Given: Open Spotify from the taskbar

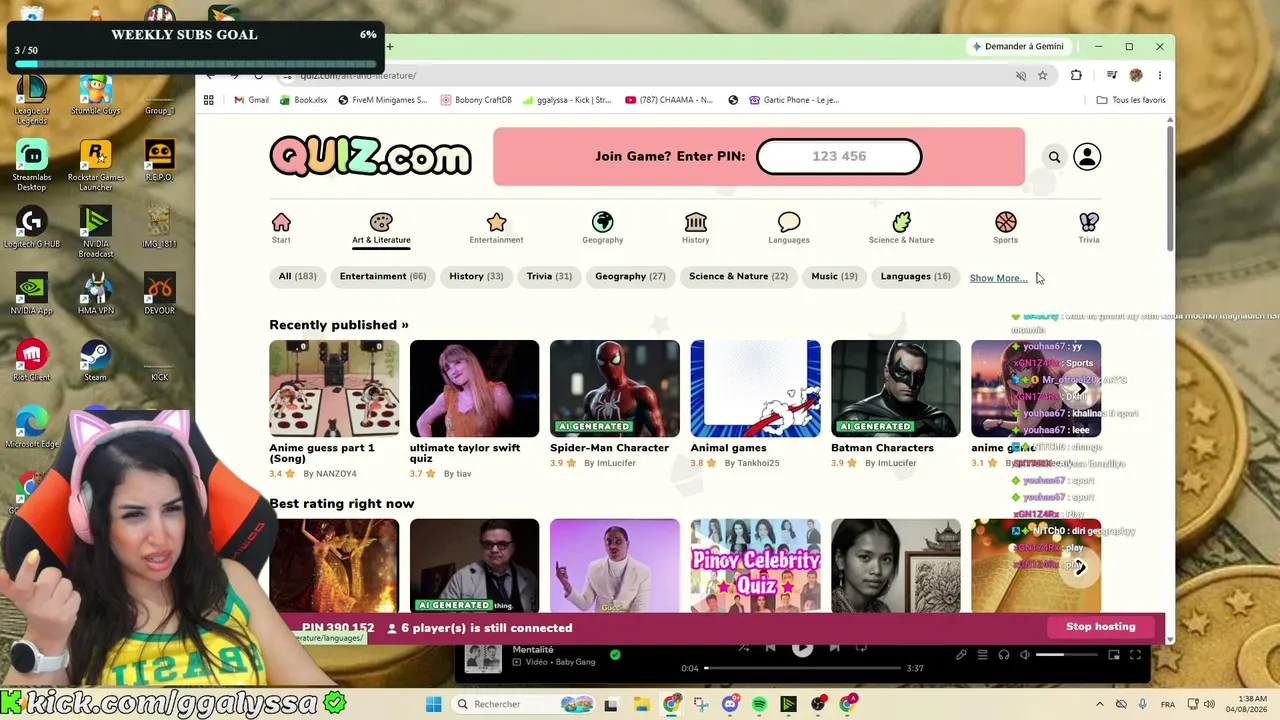Looking at the screenshot, I should (x=759, y=704).
